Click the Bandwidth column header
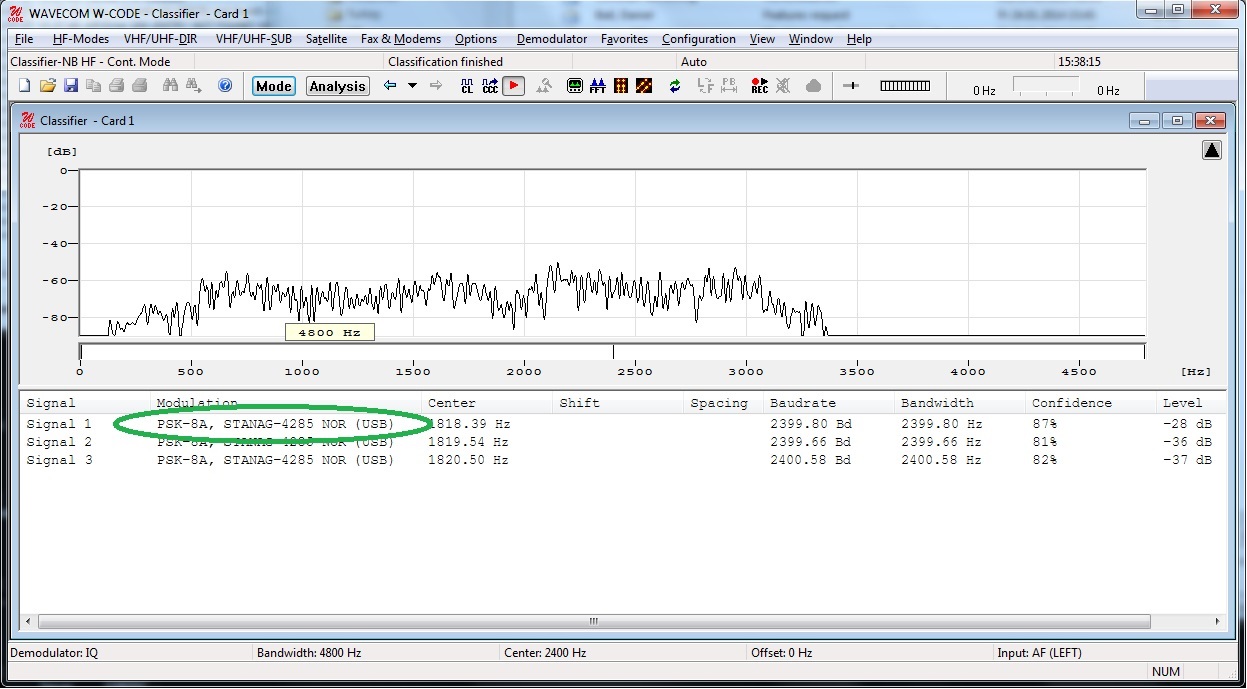Screen dimensions: 1247x689 tap(960, 403)
